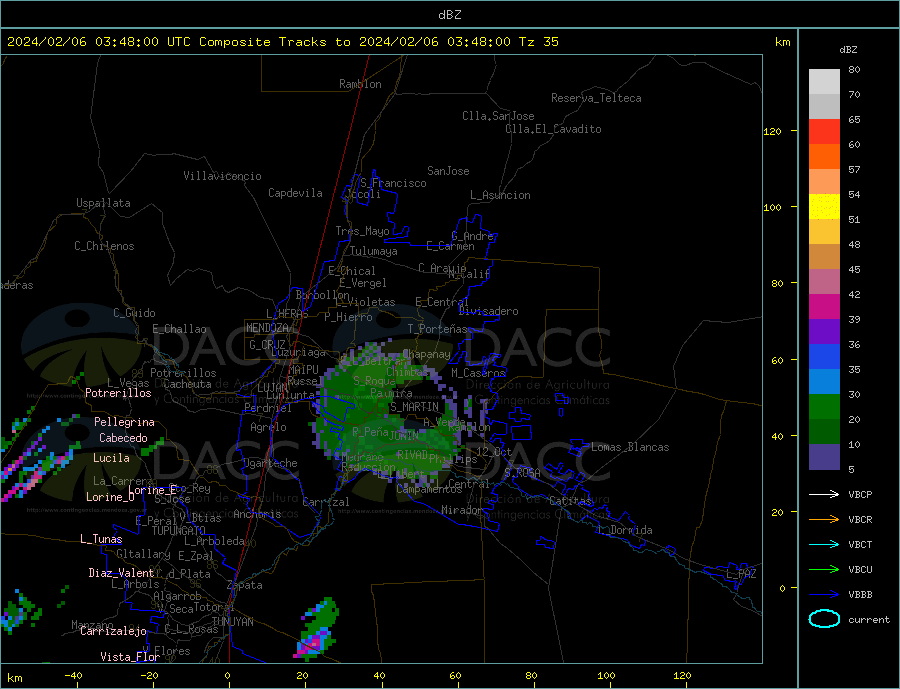Click the 'Villavicencio' place label
This screenshot has height=689, width=900.
coord(222,176)
